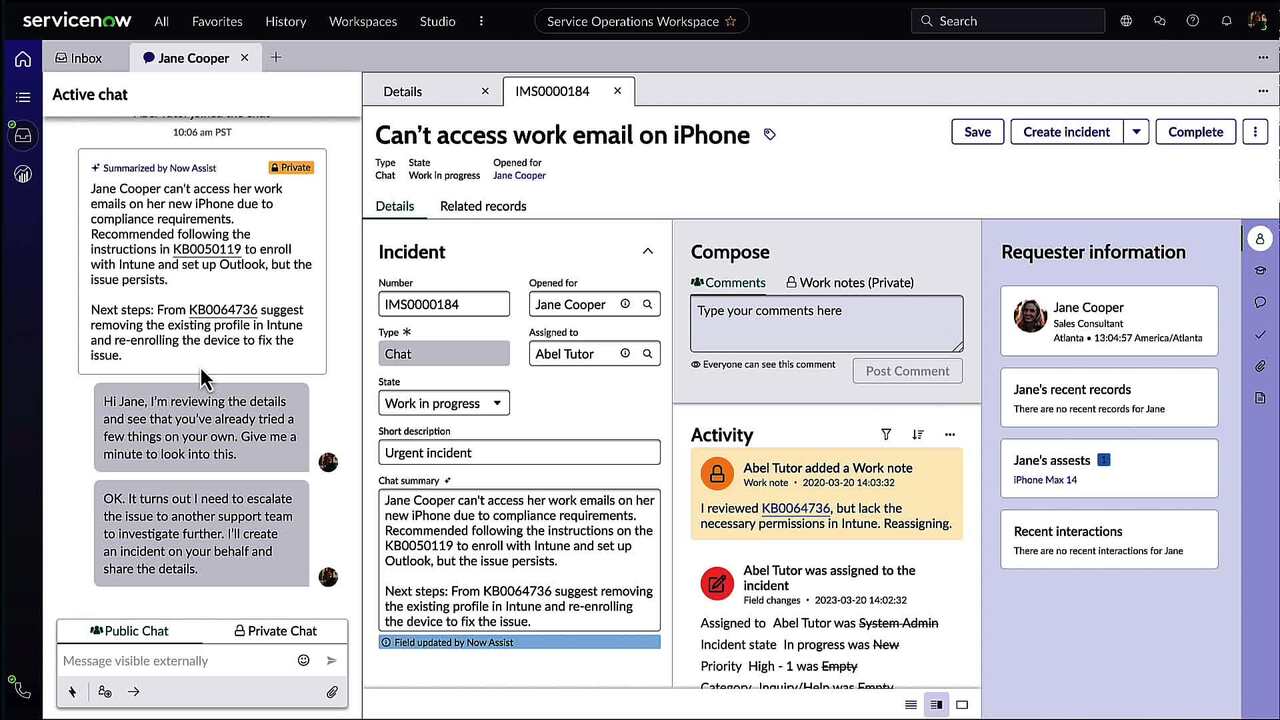Image resolution: width=1280 pixels, height=720 pixels.
Task: Open the Requester information person icon
Action: 1259,238
